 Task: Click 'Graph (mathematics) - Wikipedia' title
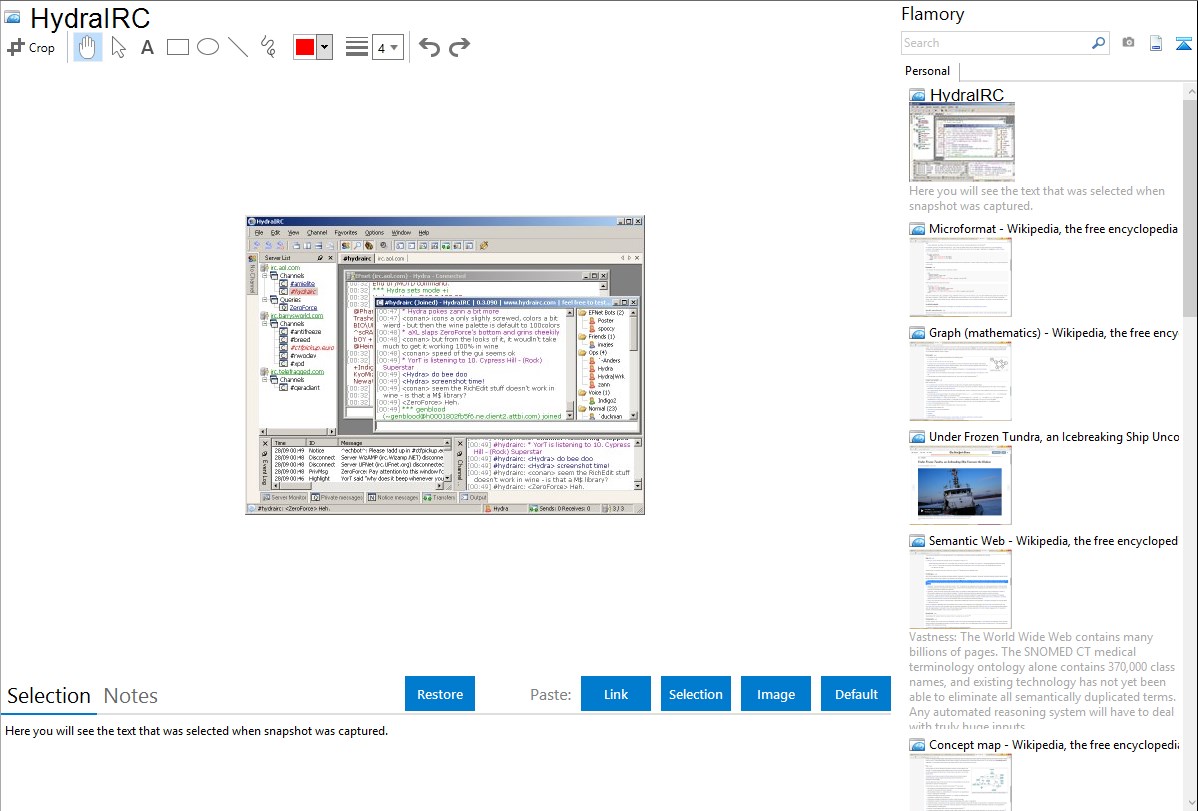[1053, 333]
